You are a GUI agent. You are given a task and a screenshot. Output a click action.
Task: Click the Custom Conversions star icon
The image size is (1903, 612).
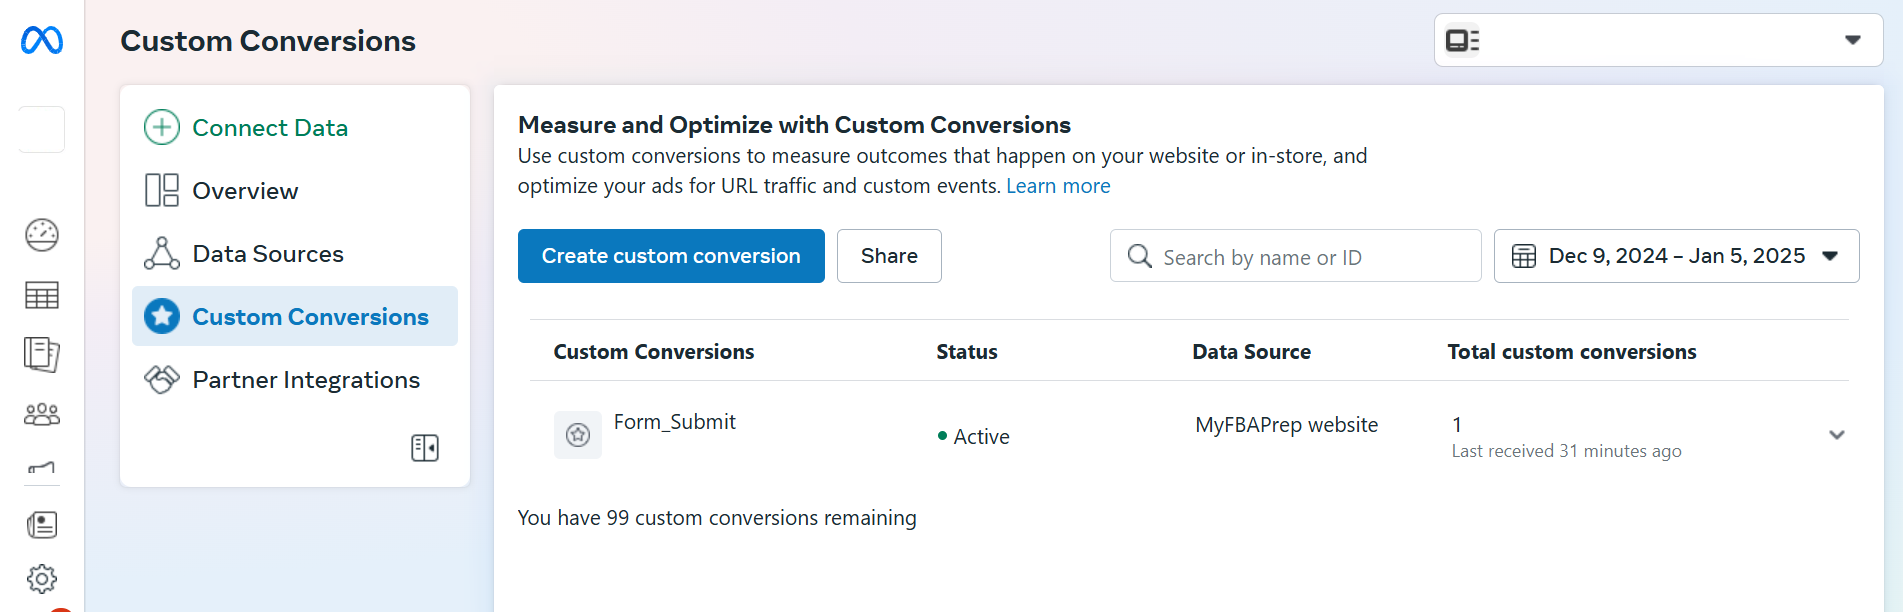coord(162,316)
